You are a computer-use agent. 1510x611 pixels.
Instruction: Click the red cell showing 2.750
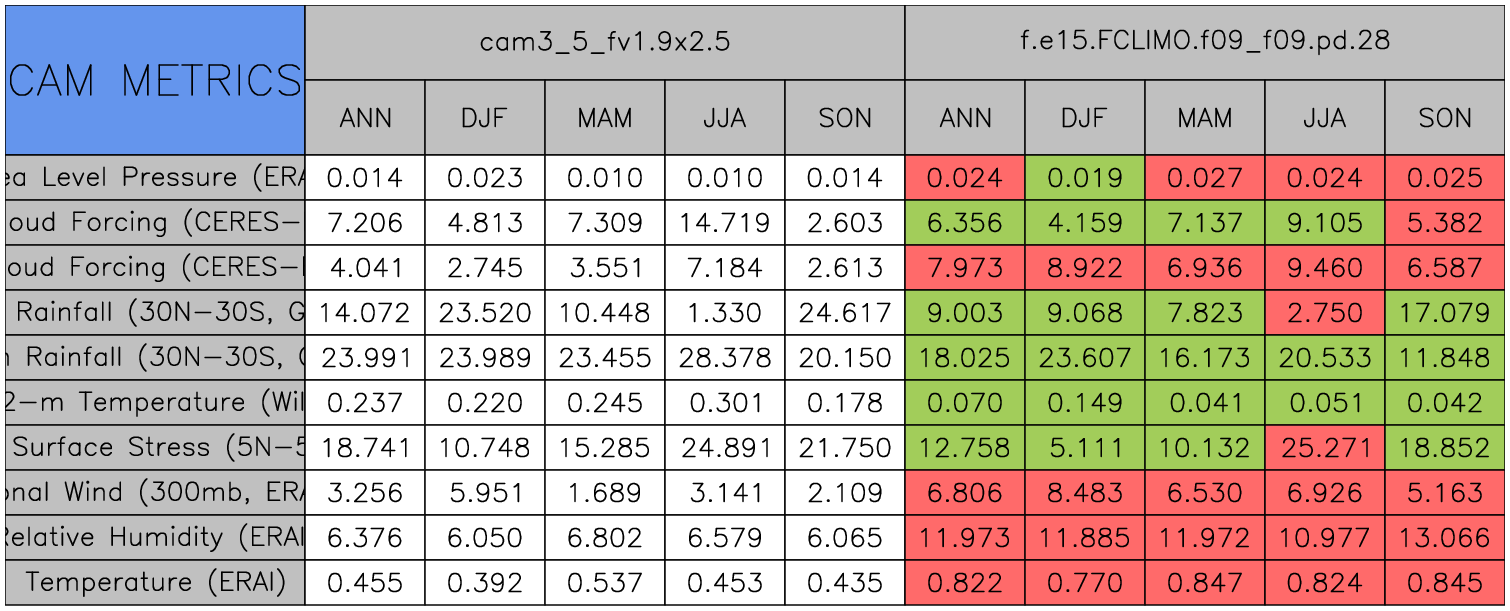(x=1324, y=313)
